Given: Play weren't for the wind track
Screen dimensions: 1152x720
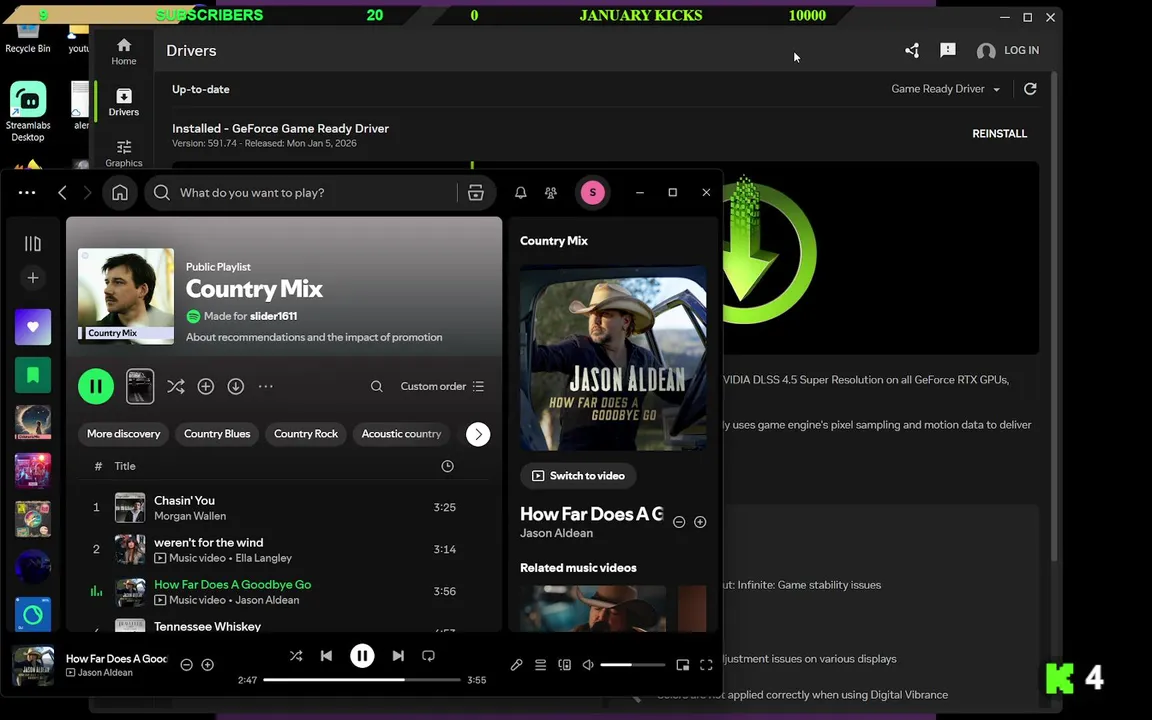Looking at the screenshot, I should point(284,550).
